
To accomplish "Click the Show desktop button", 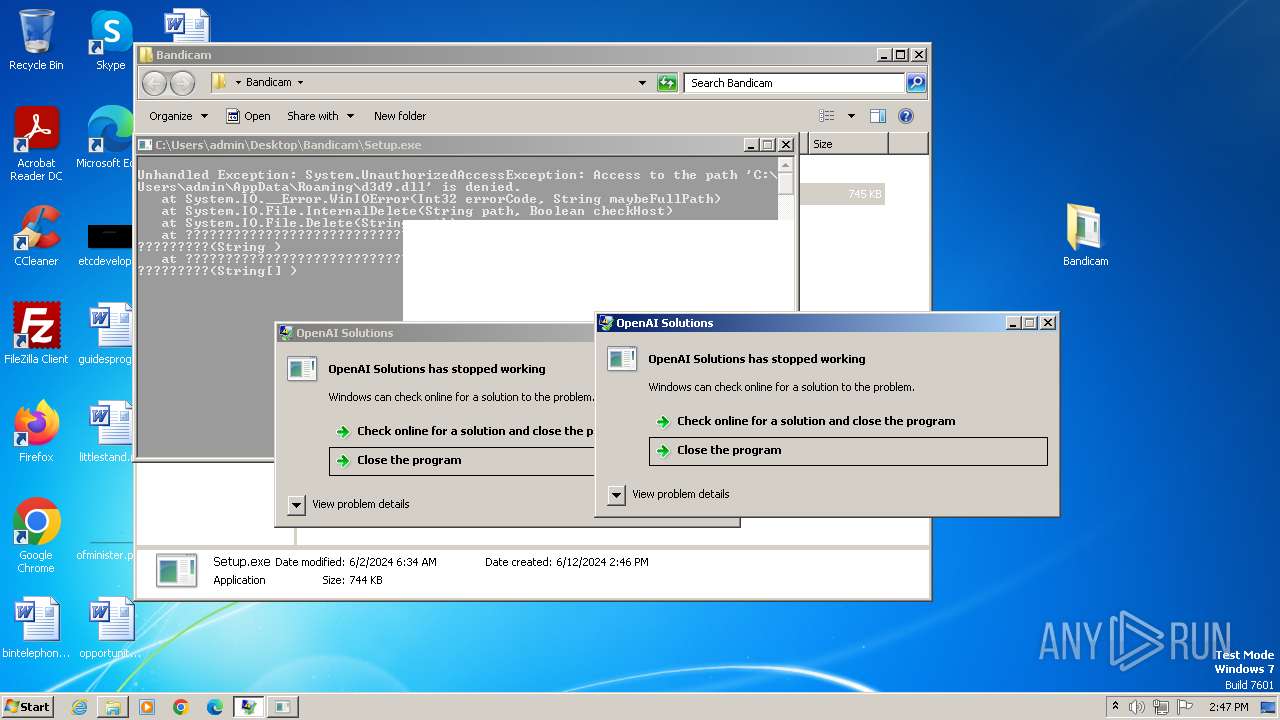I will pos(1270,707).
